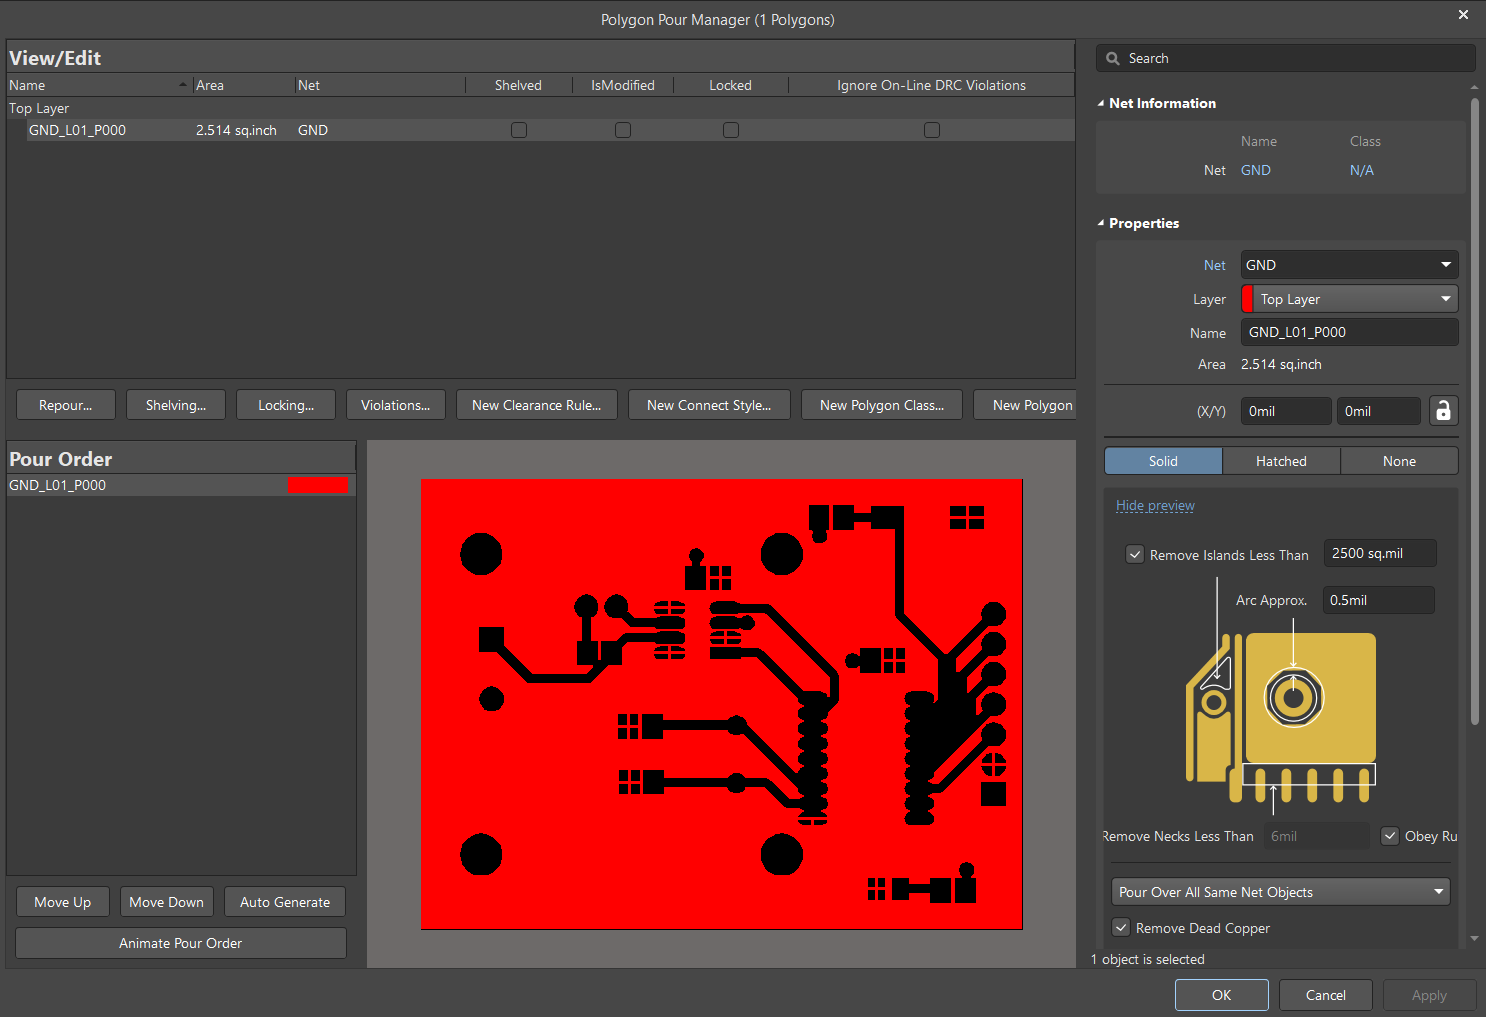1486x1017 pixels.
Task: Click the Violations... button
Action: tap(396, 405)
